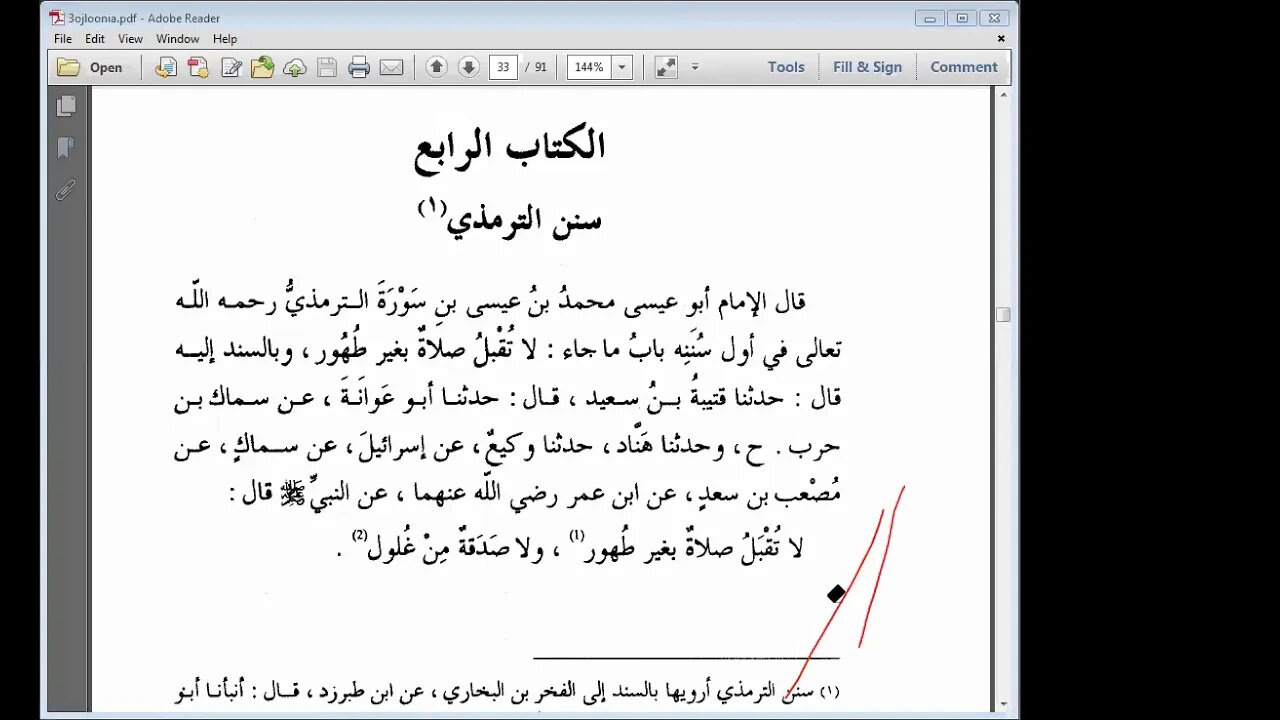
Task: Go to previous page up arrow
Action: coord(436,67)
